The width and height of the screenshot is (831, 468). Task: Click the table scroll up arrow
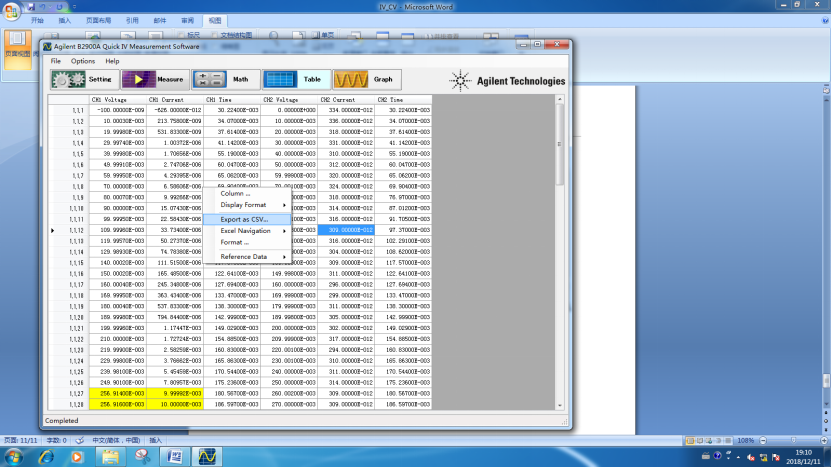point(560,100)
